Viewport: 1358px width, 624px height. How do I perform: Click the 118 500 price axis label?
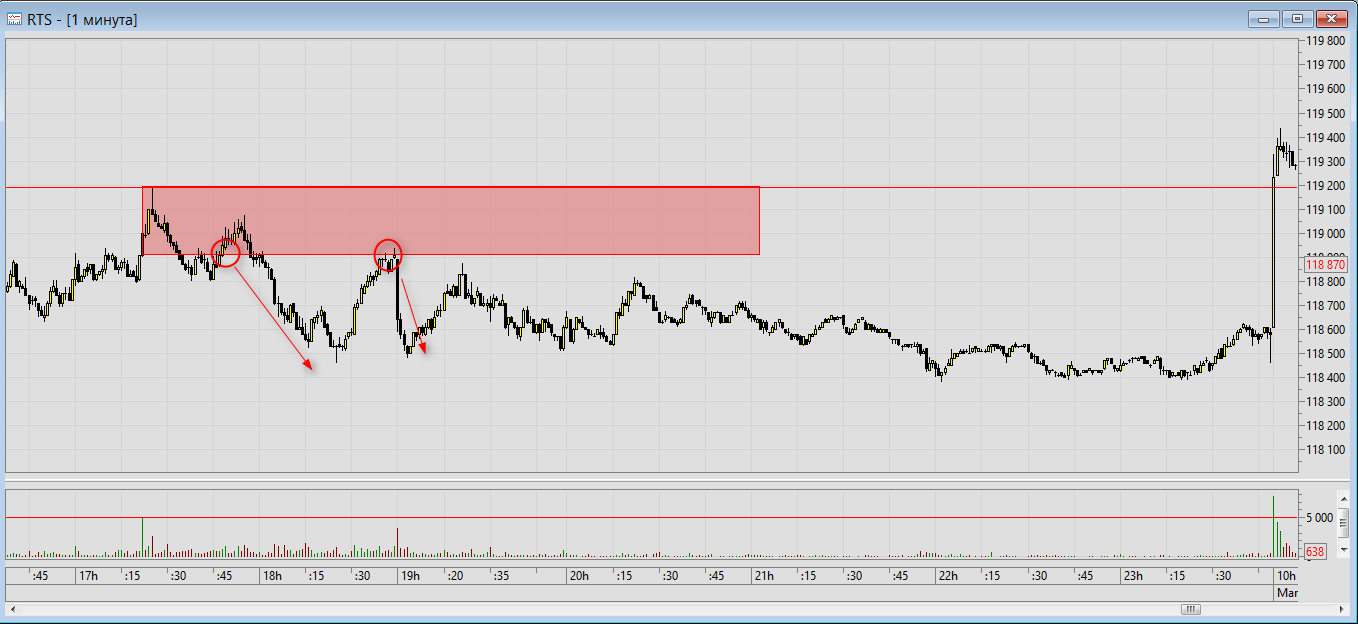click(x=1328, y=353)
